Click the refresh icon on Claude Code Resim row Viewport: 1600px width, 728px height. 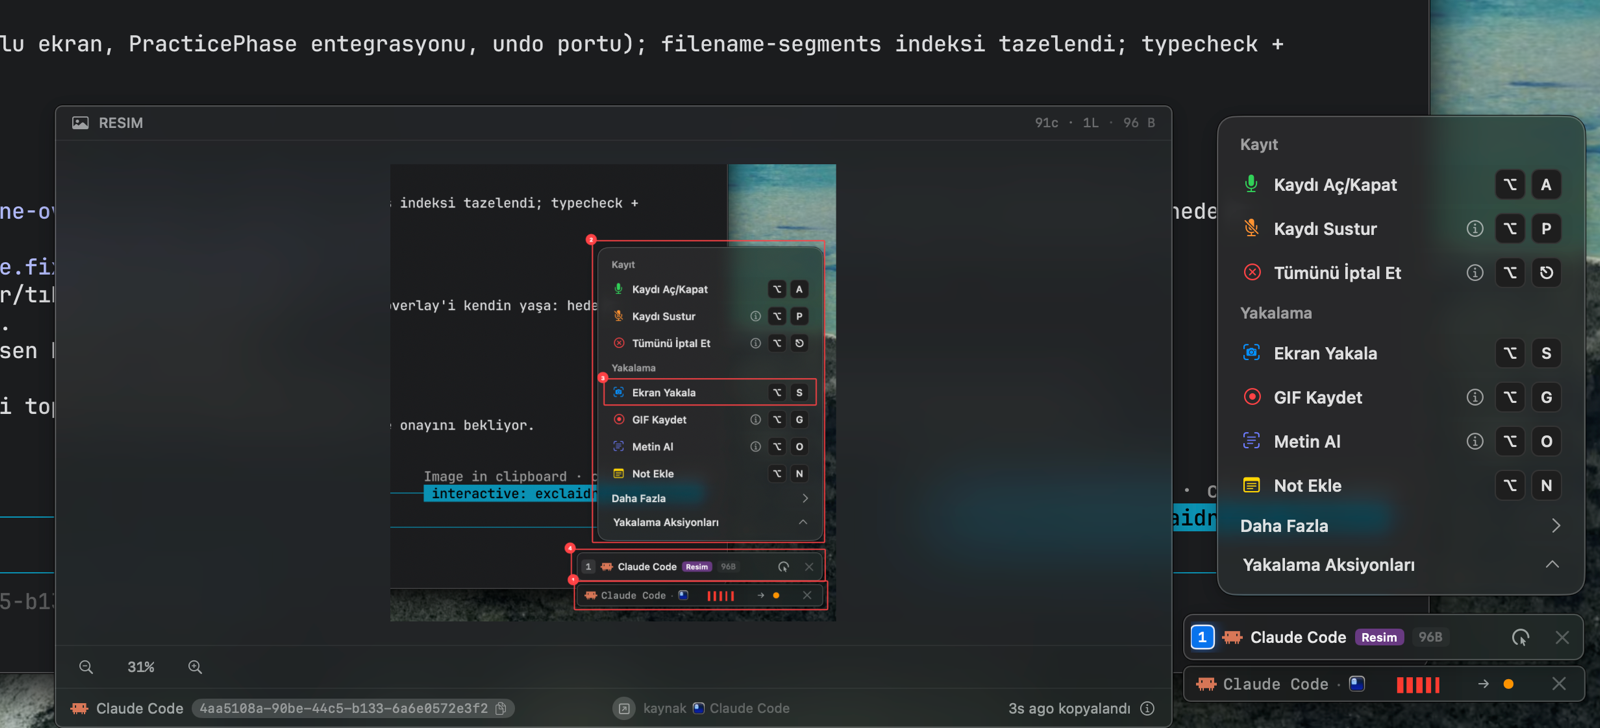[1520, 637]
